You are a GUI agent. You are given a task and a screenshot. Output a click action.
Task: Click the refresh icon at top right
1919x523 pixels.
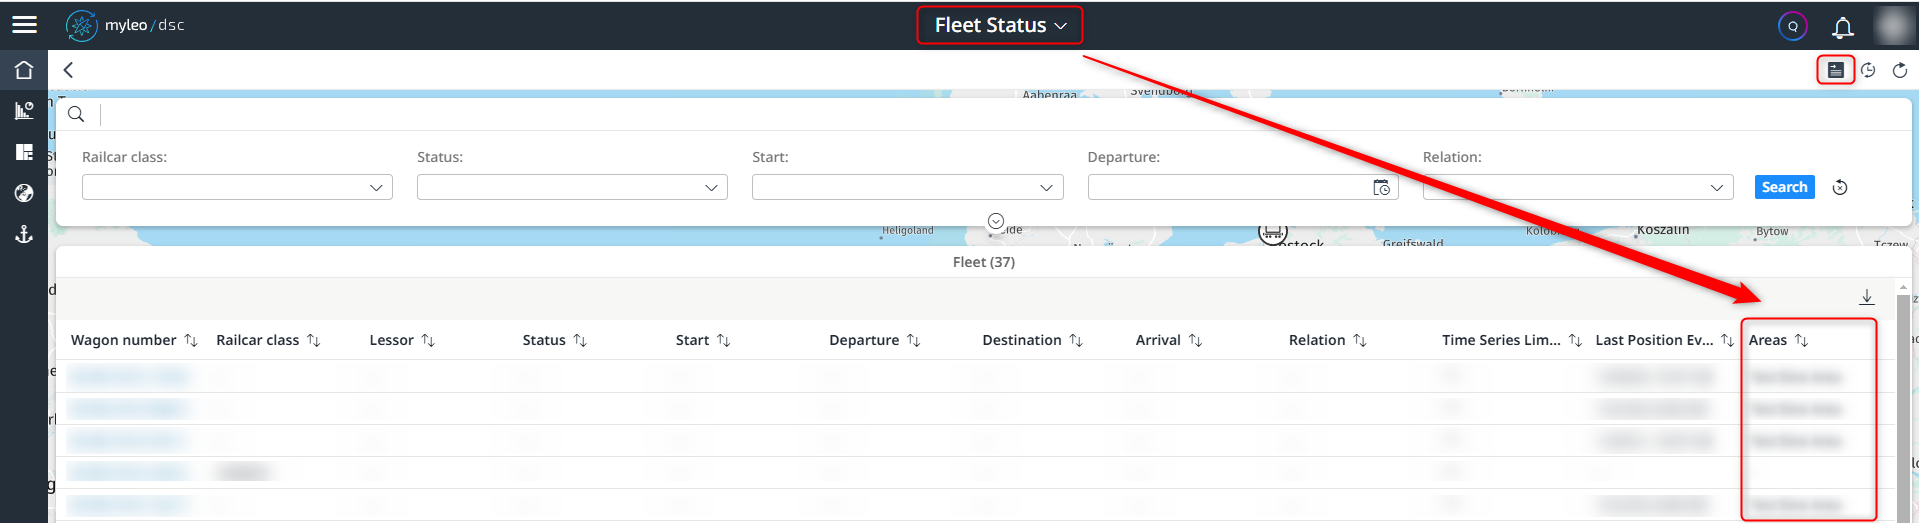coord(1900,70)
